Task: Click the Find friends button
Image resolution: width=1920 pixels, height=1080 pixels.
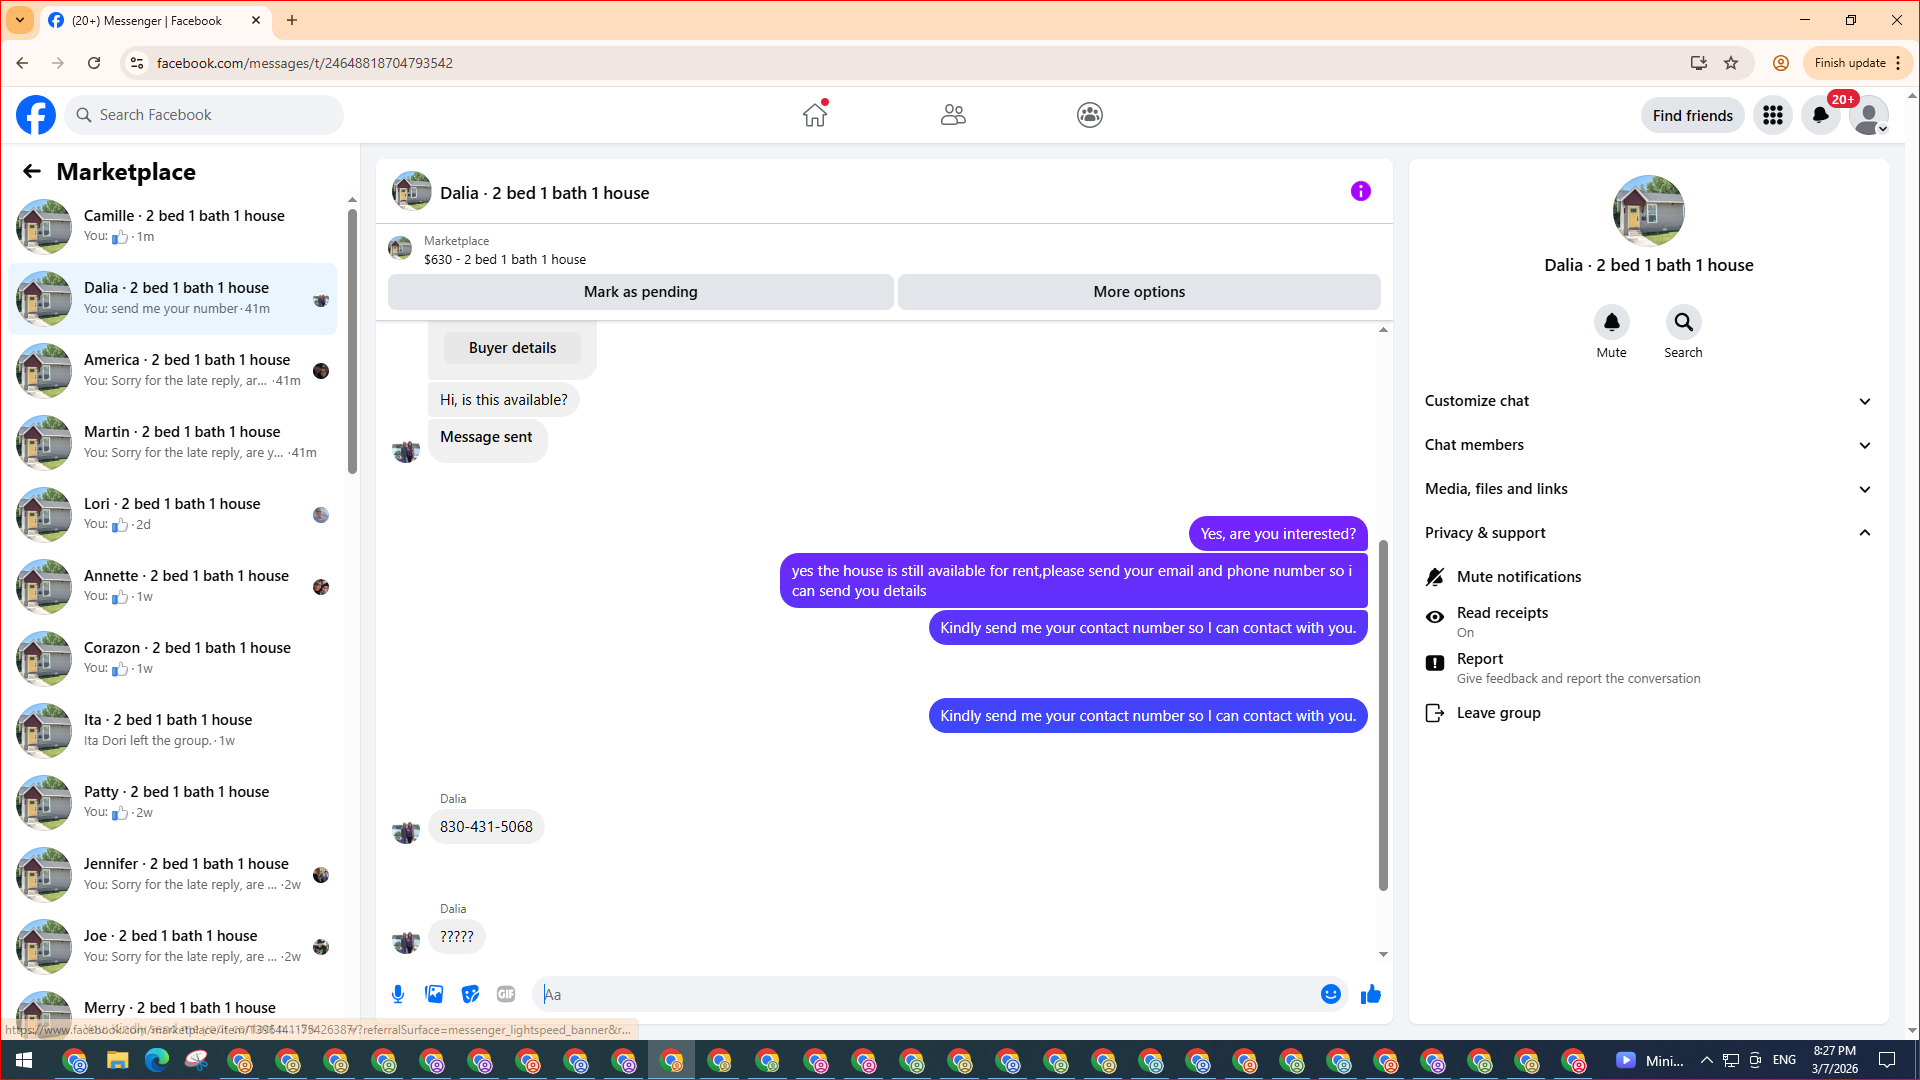Action: pyautogui.click(x=1692, y=115)
